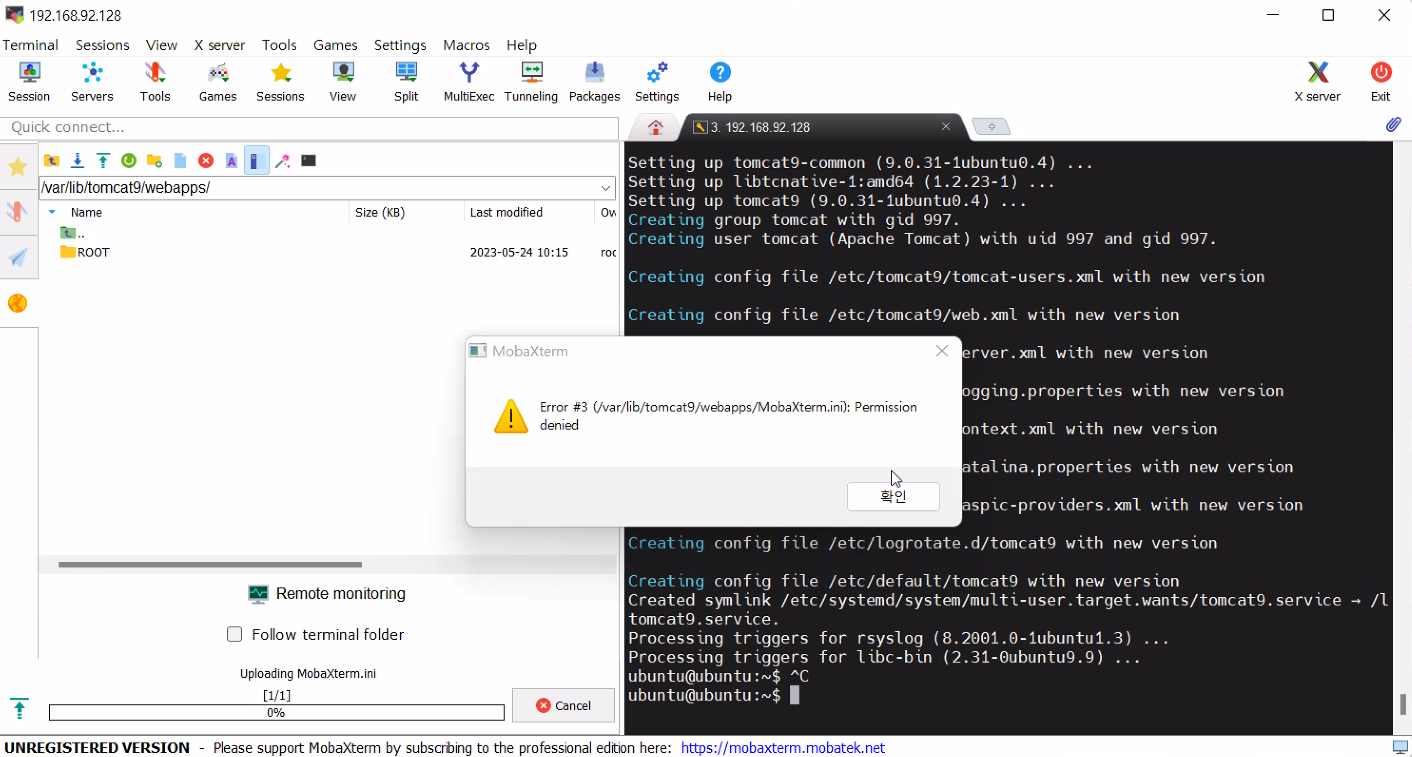
Task: Click the terminal vertical scrollbar thumb
Action: pos(1403,704)
